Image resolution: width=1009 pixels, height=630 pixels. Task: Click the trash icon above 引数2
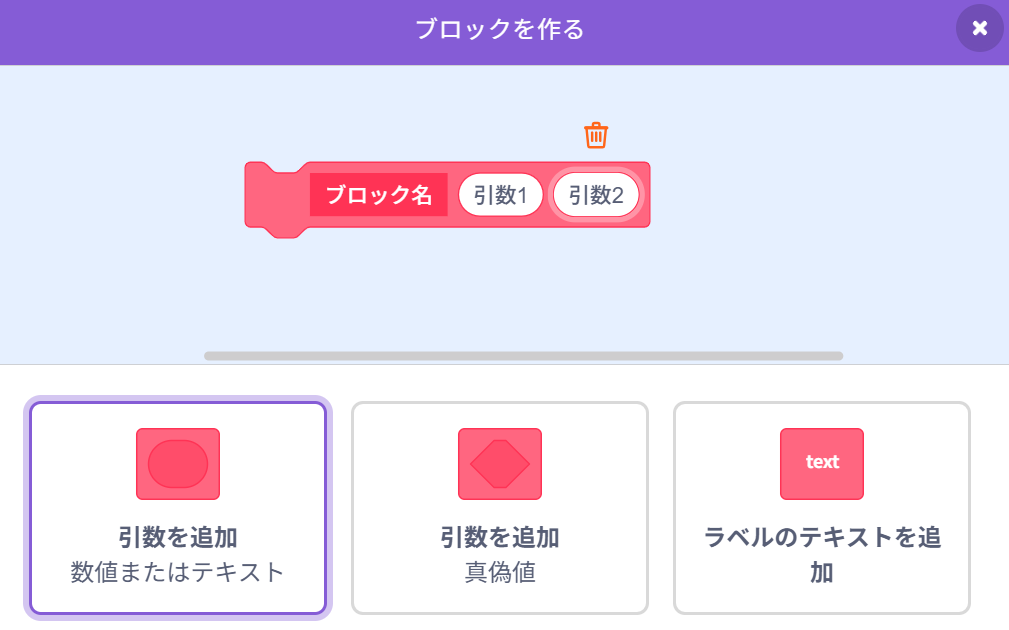pos(596,135)
